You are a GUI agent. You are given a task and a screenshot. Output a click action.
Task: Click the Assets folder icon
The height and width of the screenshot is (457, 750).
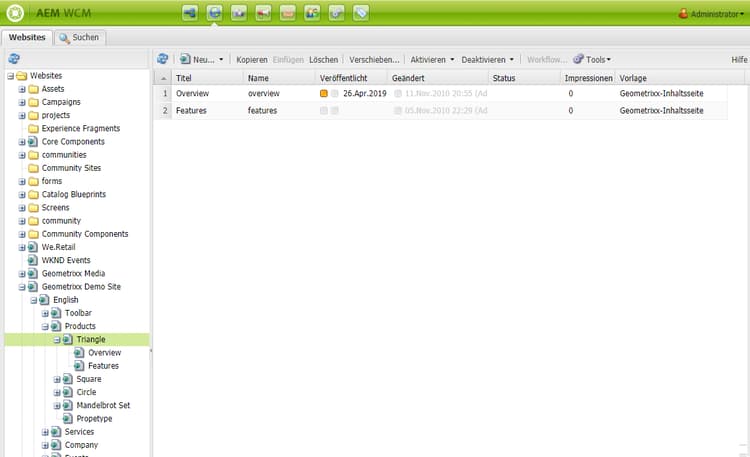point(33,89)
